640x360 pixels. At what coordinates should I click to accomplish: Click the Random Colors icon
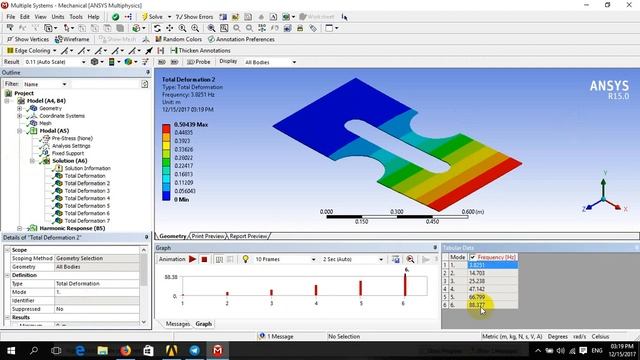point(158,39)
